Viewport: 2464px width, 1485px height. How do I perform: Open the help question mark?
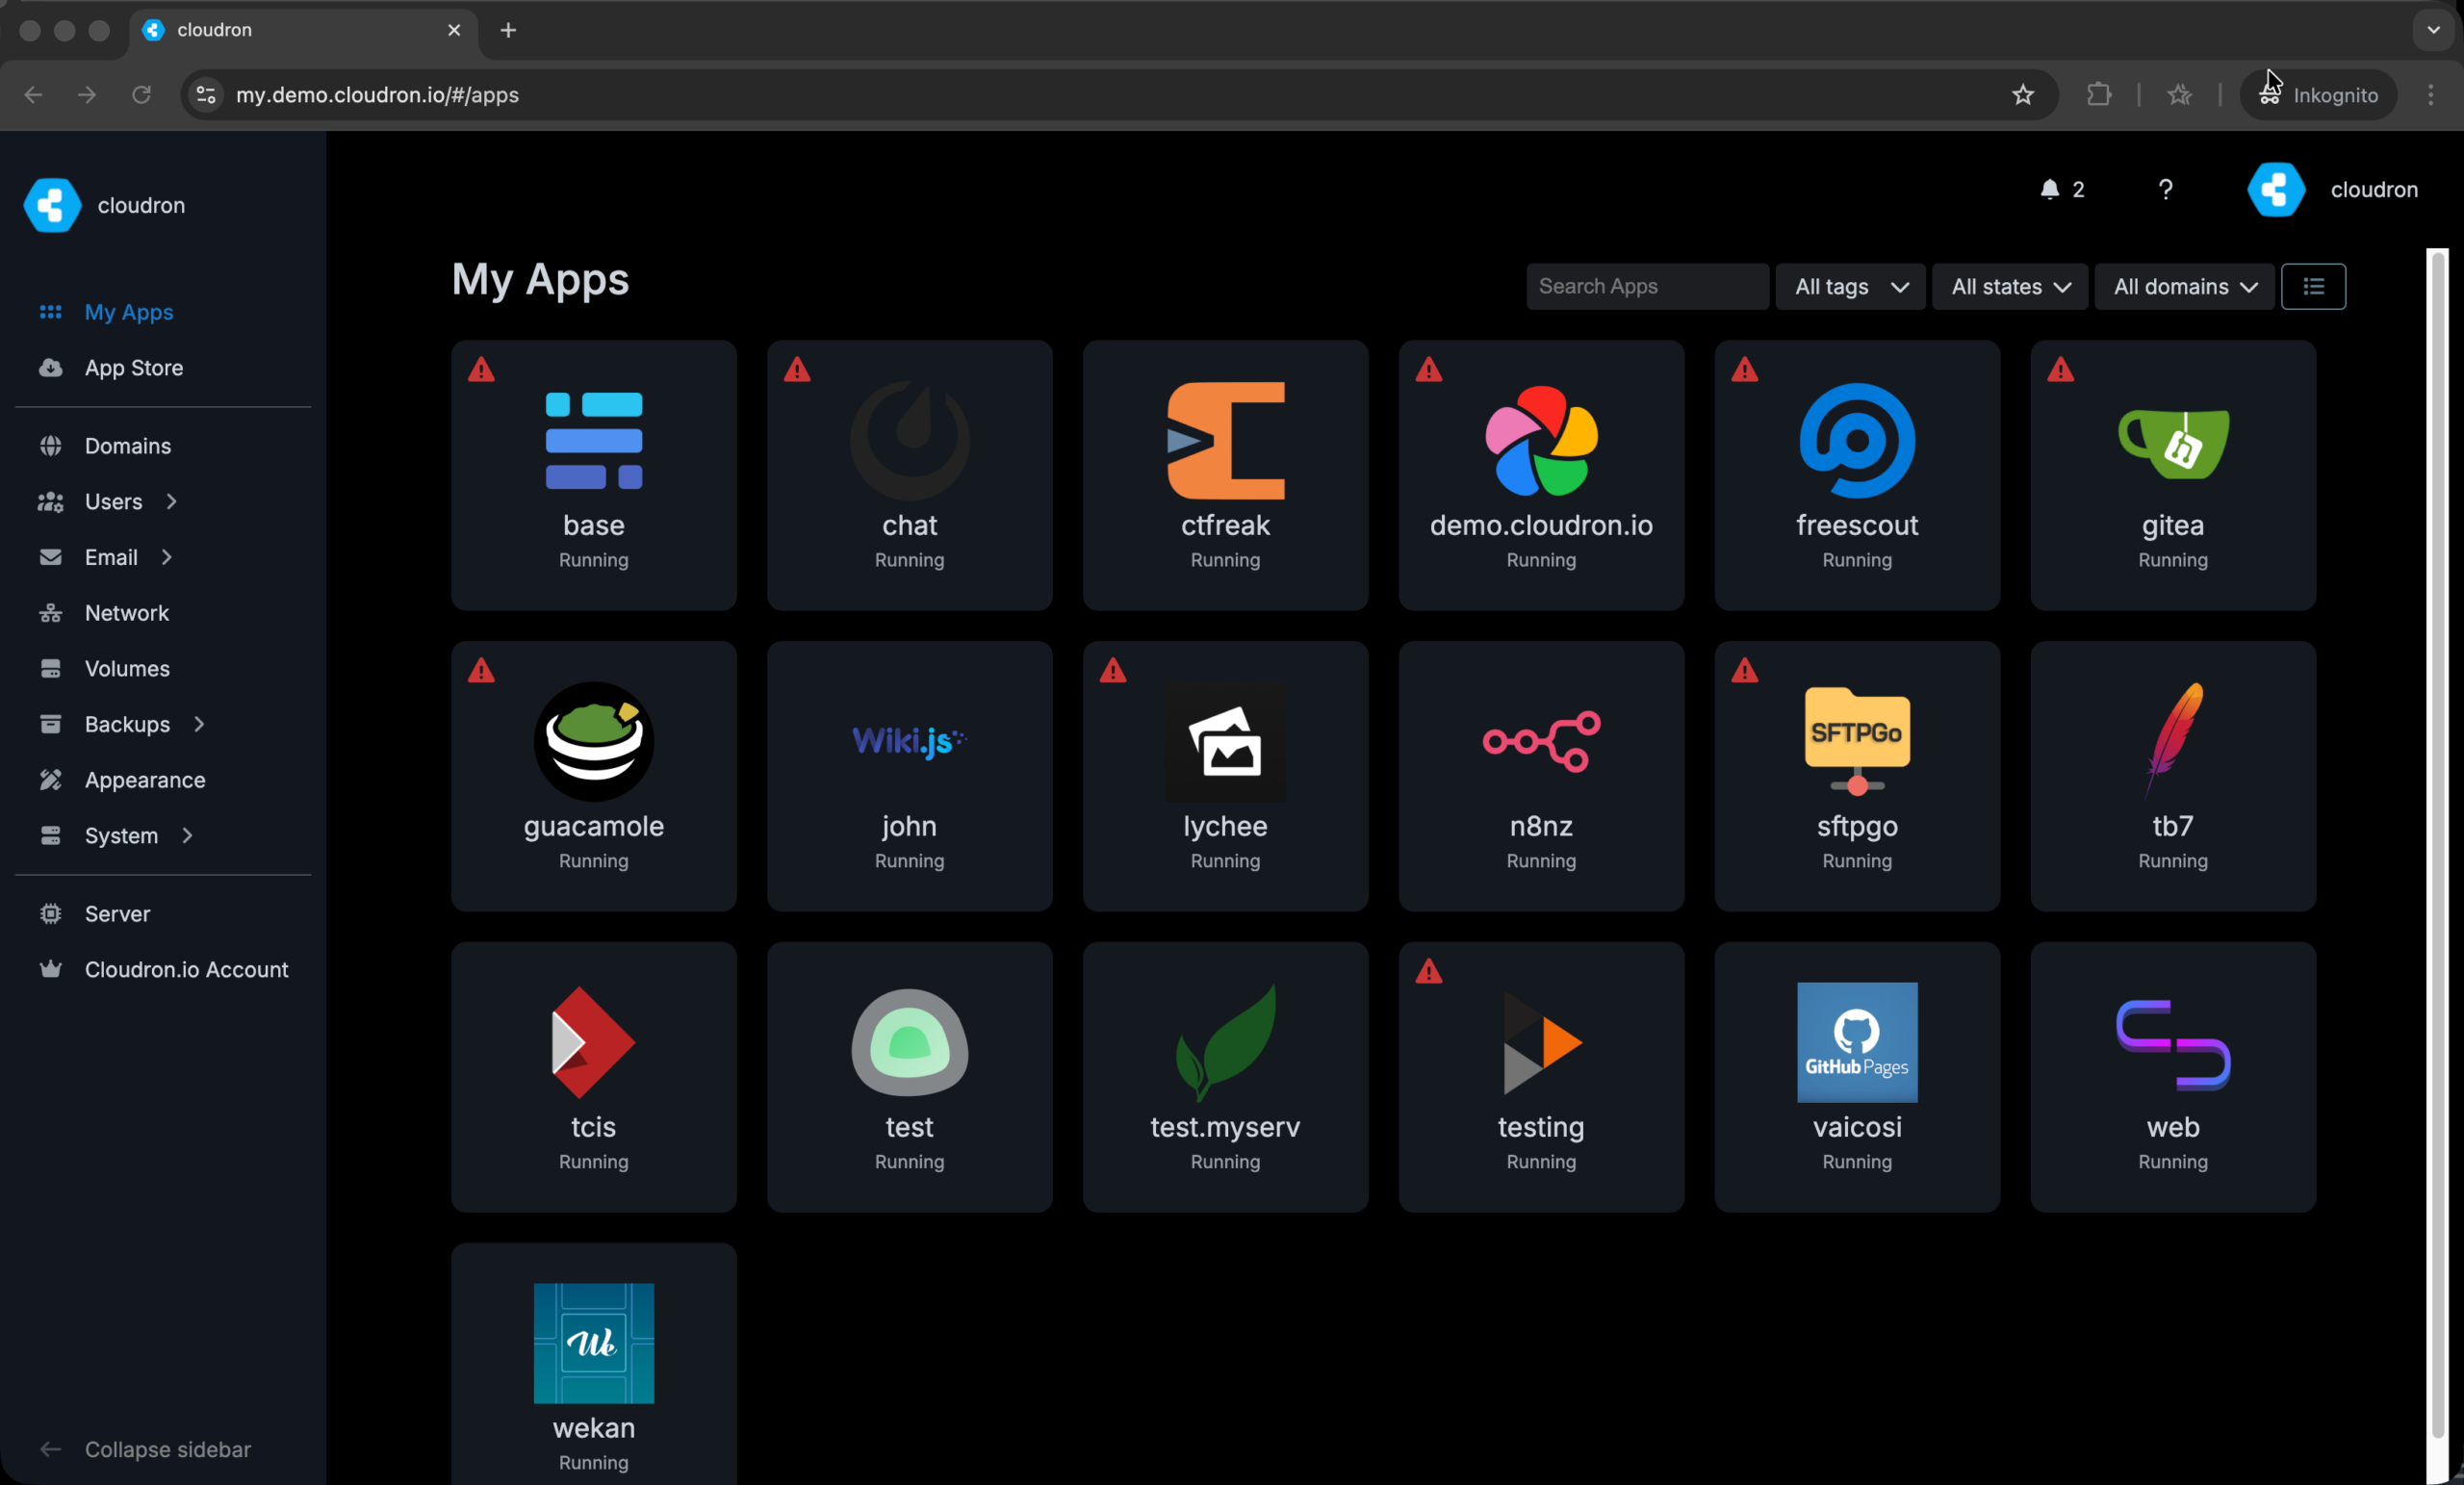pyautogui.click(x=2165, y=189)
